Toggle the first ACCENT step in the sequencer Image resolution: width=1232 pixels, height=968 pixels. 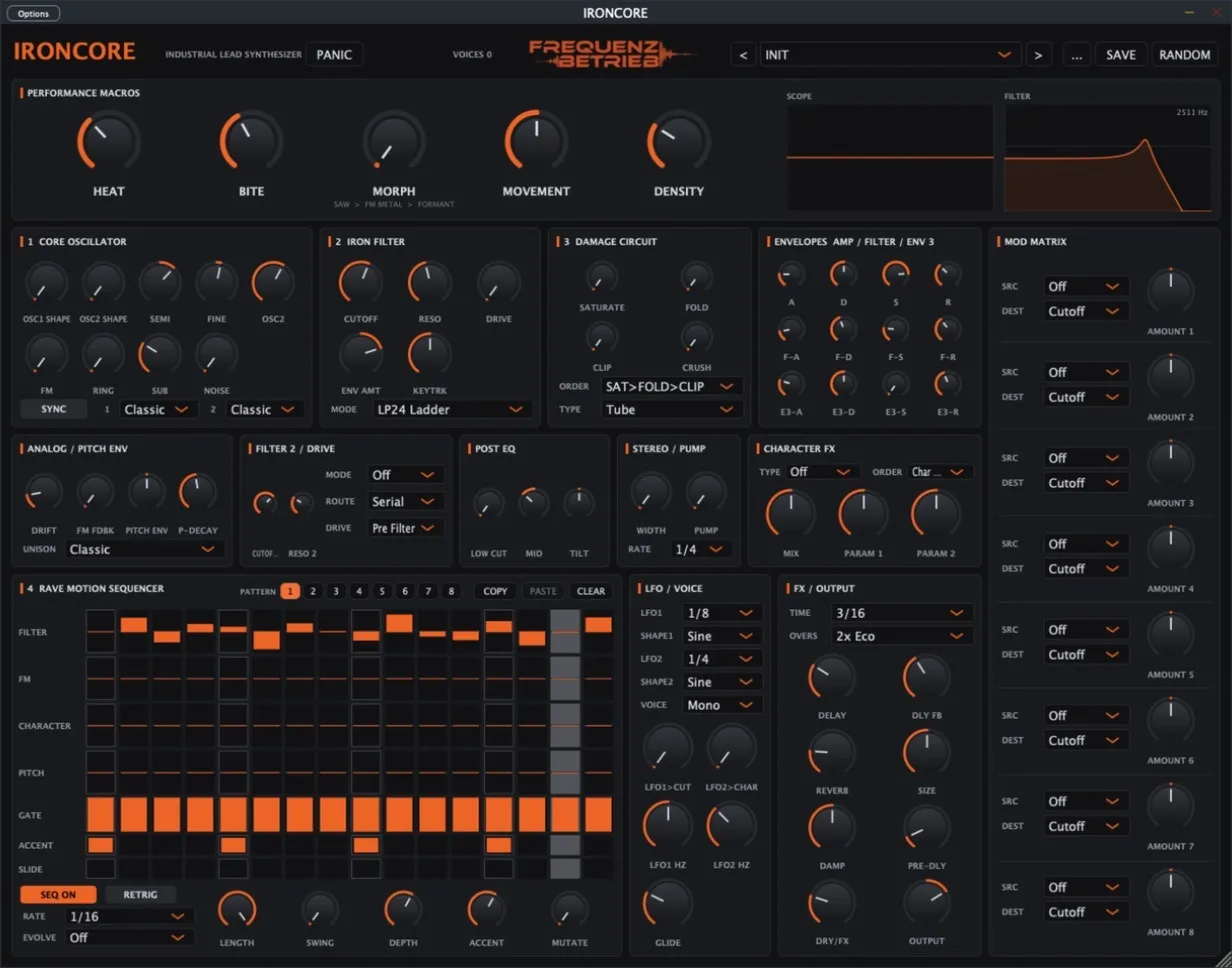click(x=100, y=845)
